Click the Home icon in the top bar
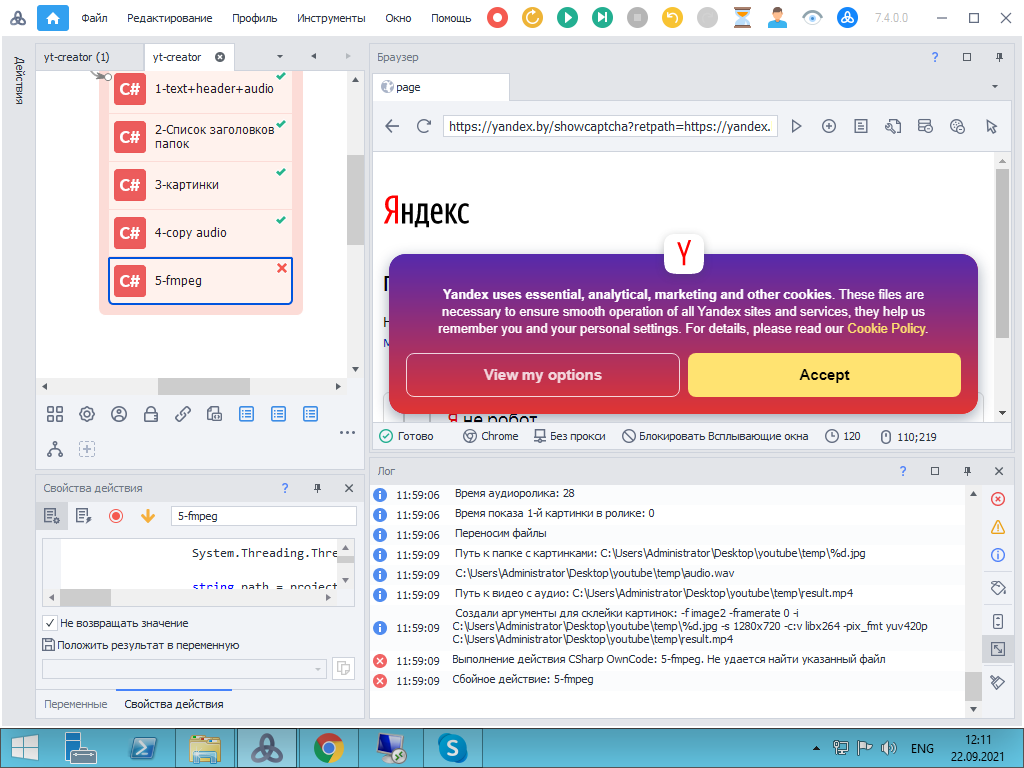The width and height of the screenshot is (1024, 768). point(53,18)
